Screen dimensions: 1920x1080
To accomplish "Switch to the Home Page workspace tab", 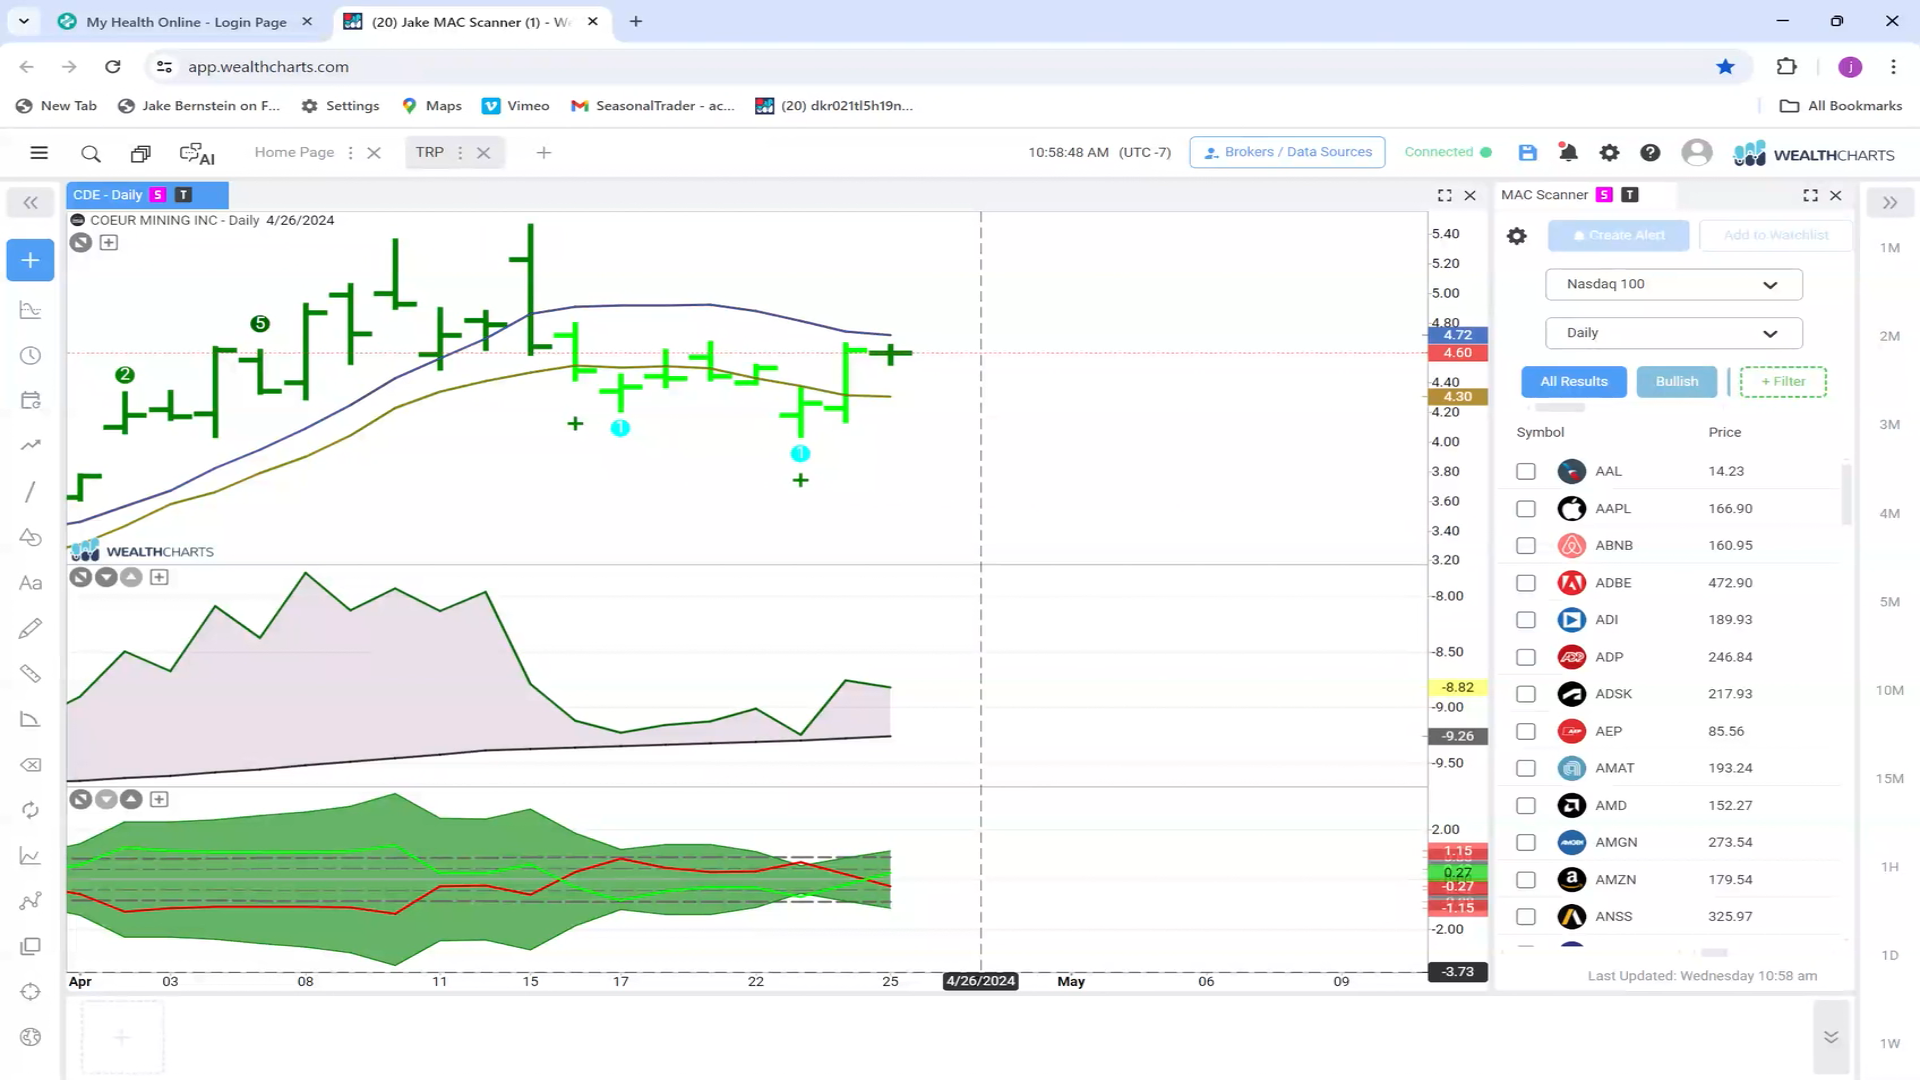I will (294, 152).
